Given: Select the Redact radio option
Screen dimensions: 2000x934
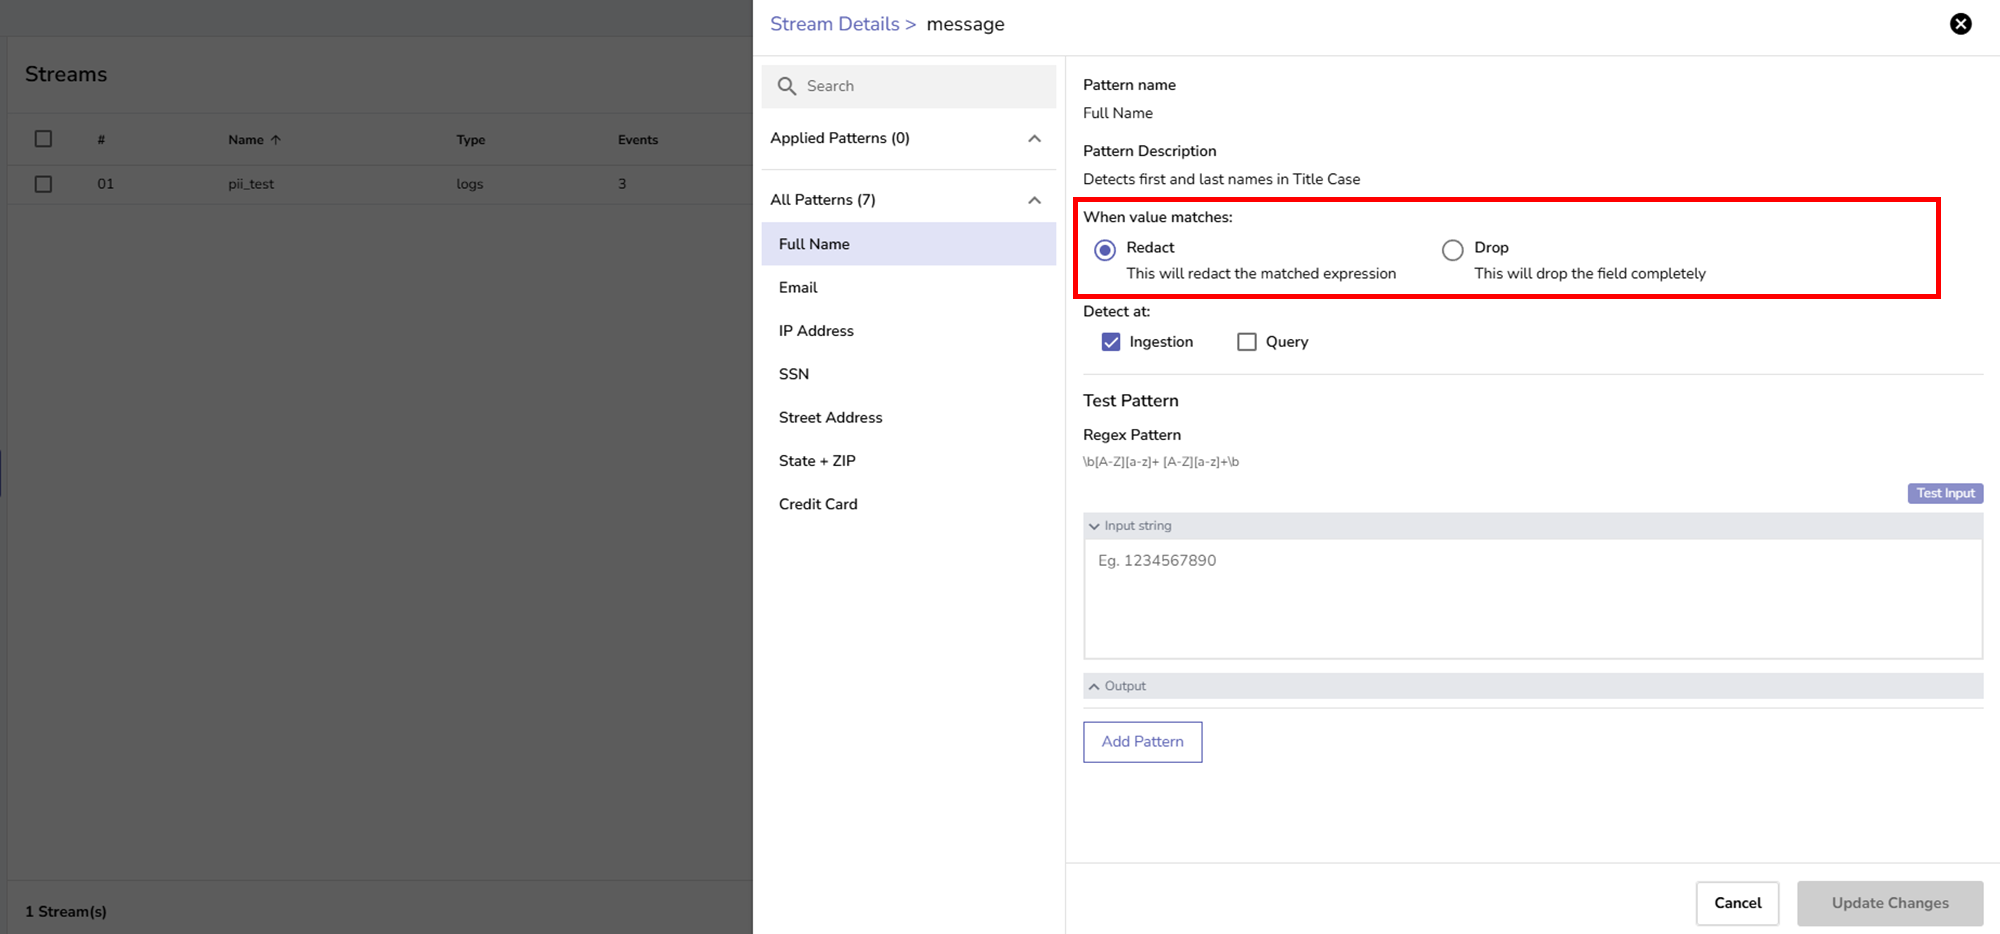Looking at the screenshot, I should click(1105, 250).
